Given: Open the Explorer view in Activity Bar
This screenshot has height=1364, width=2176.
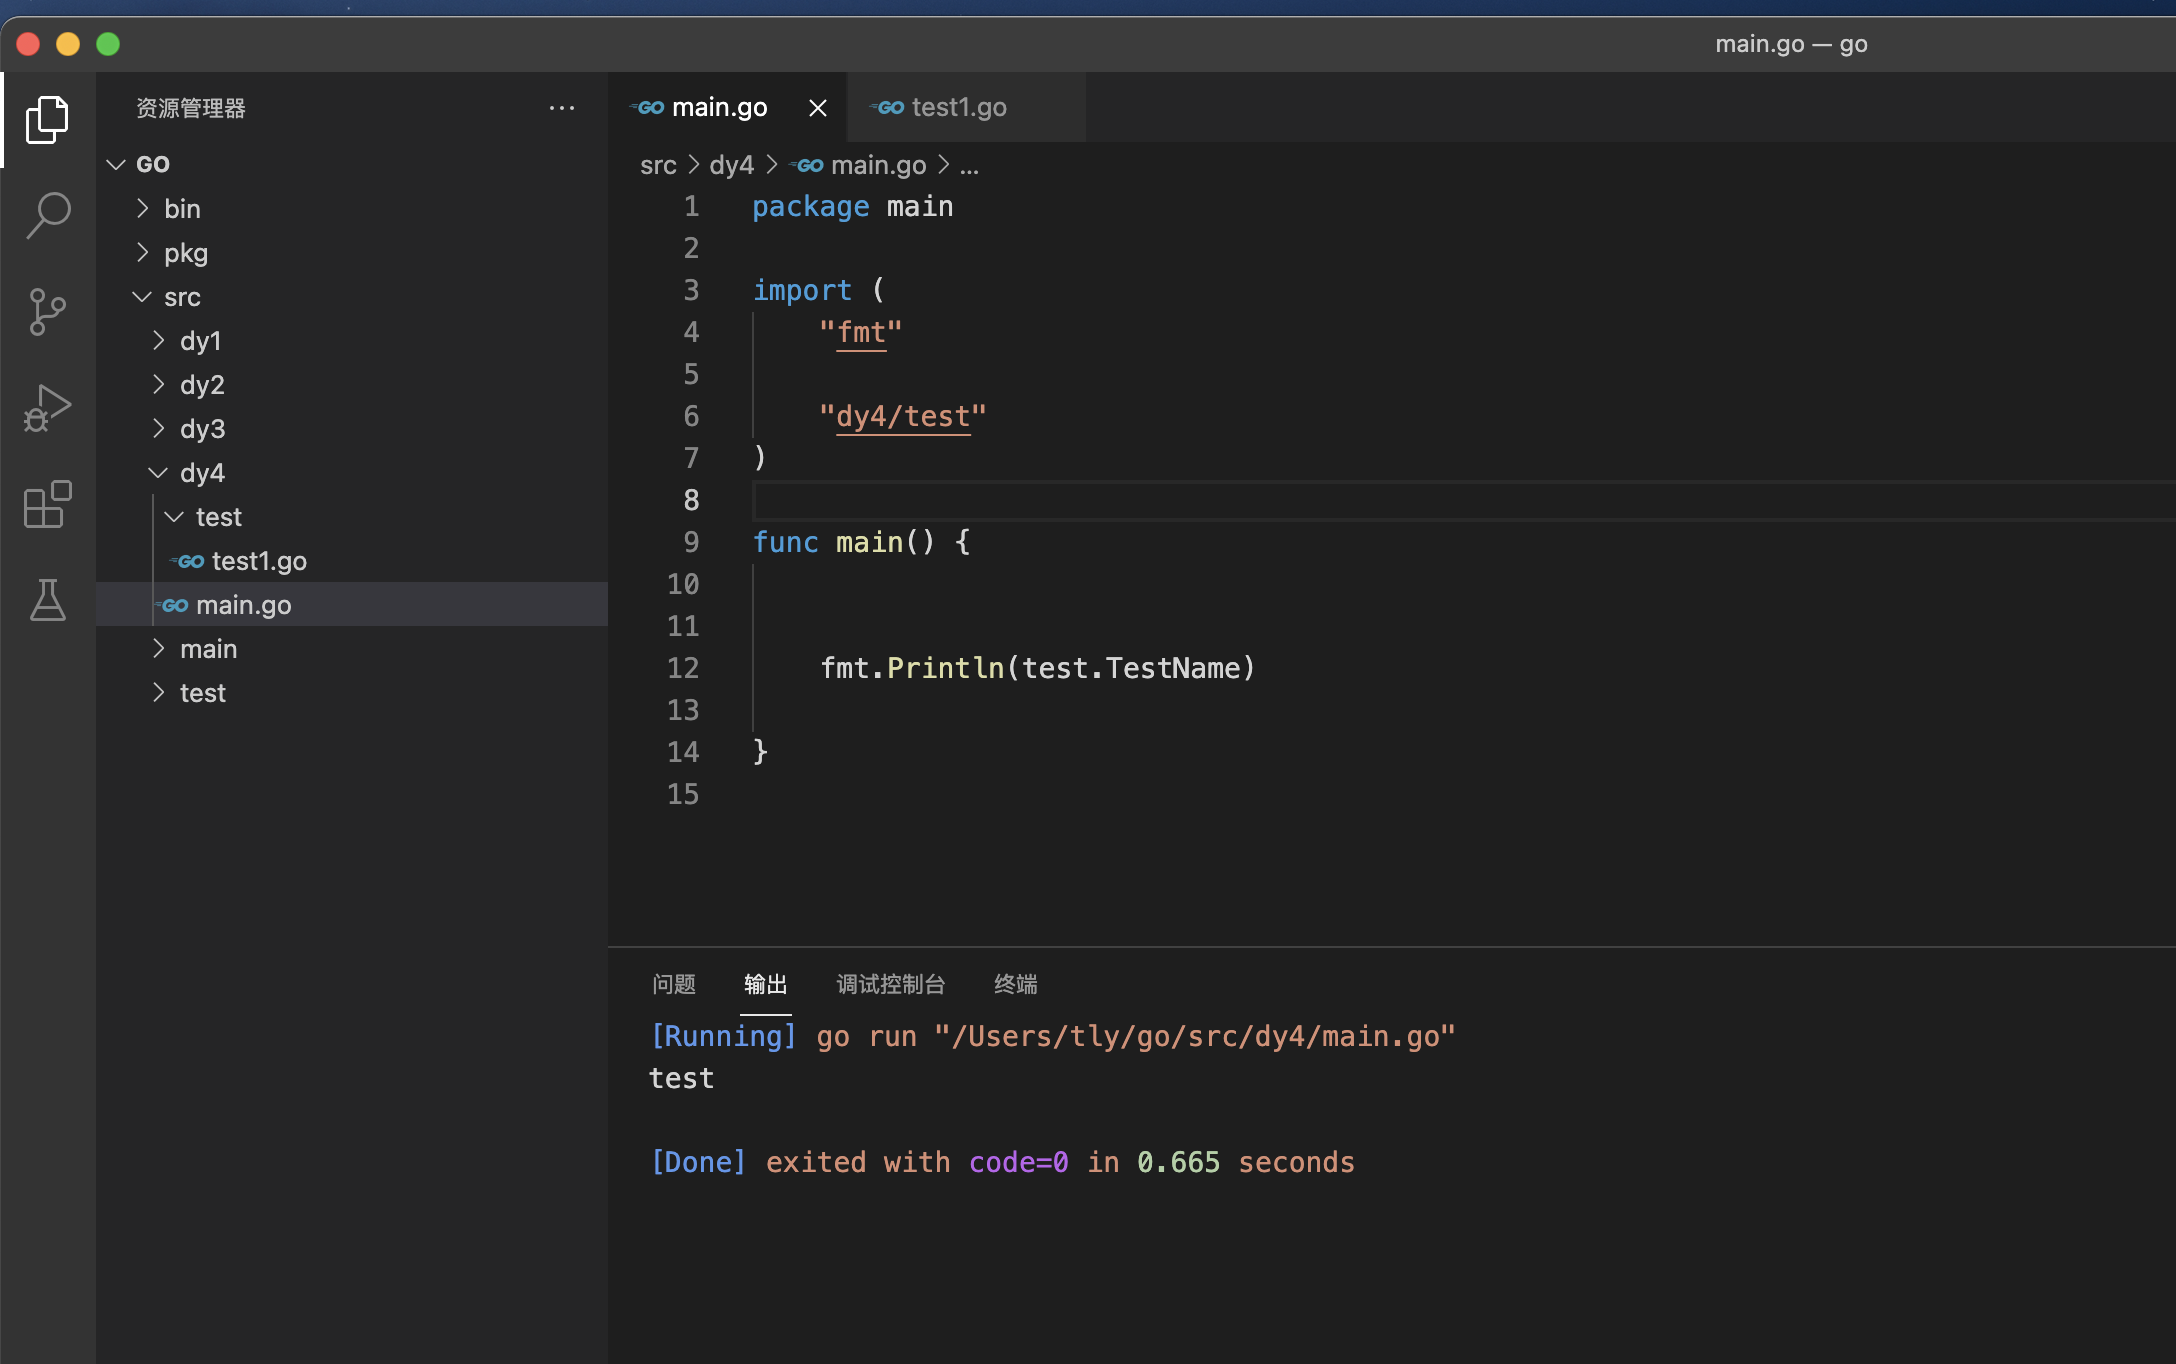Looking at the screenshot, I should click(x=47, y=120).
